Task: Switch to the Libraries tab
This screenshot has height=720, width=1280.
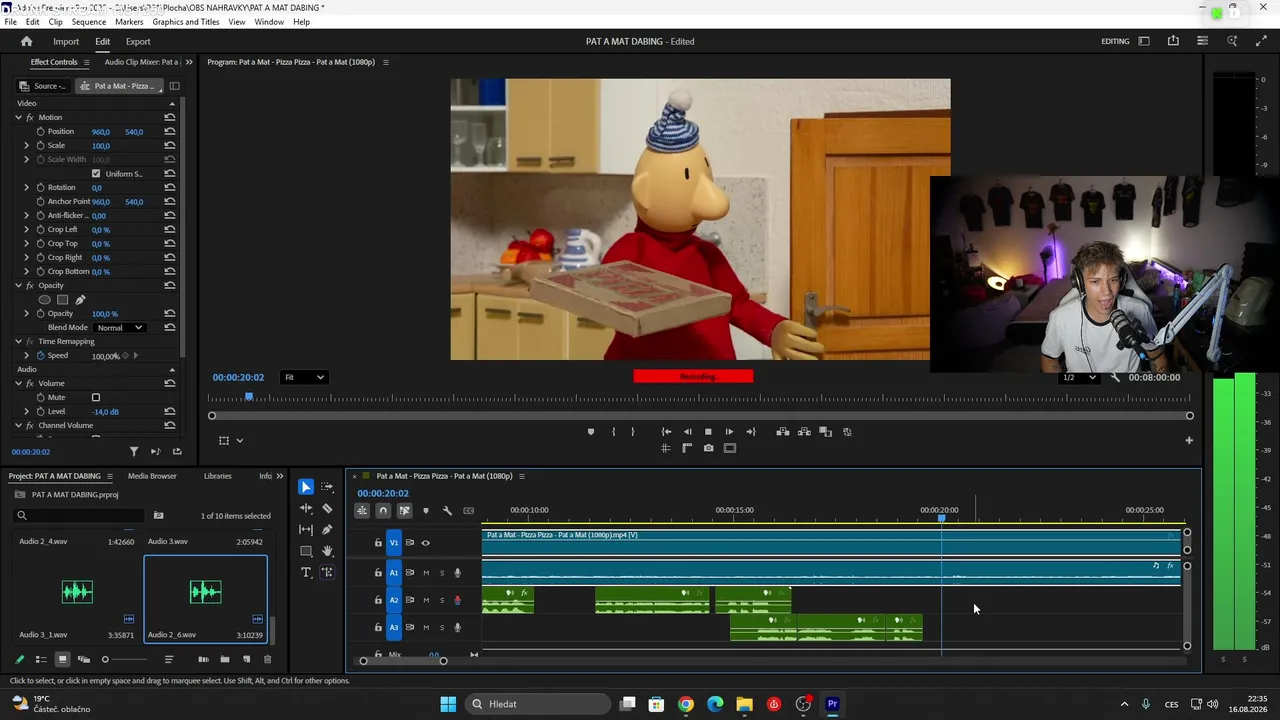Action: [x=217, y=476]
